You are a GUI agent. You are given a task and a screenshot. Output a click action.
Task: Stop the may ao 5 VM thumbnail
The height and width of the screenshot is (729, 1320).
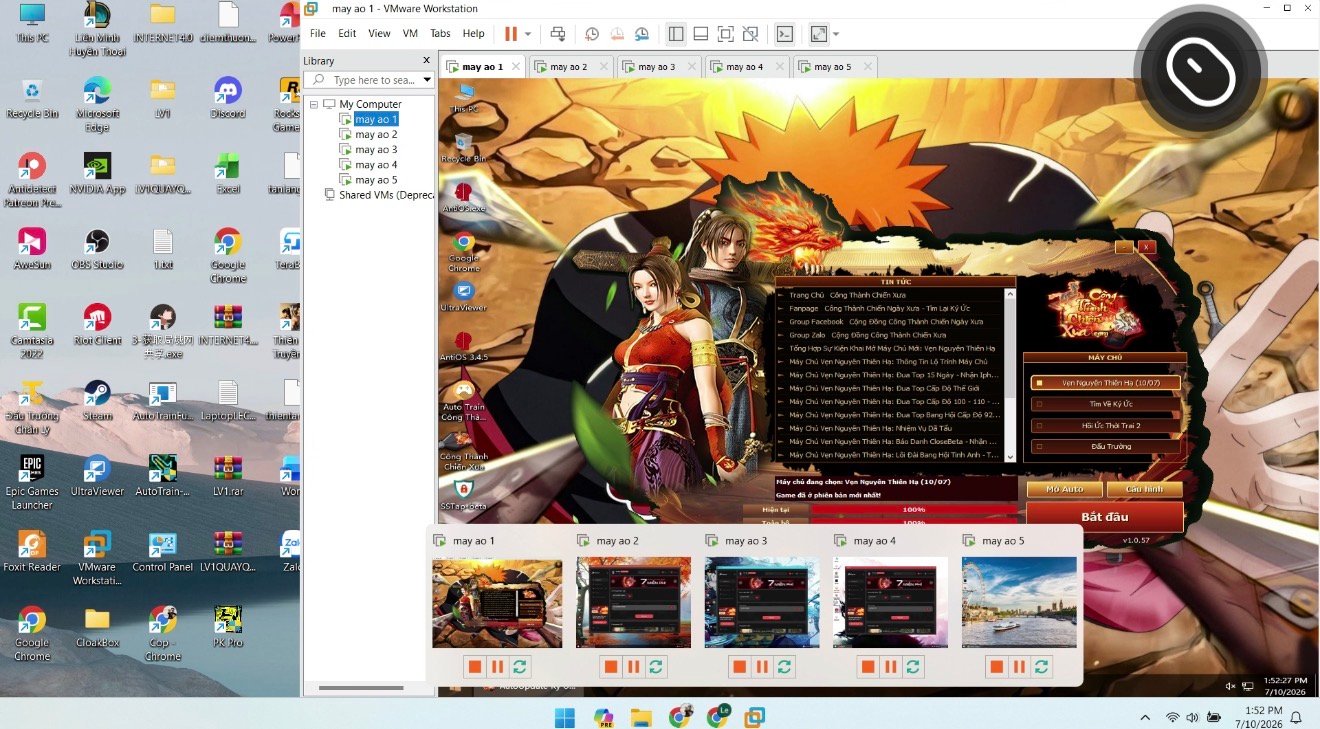[x=995, y=666]
